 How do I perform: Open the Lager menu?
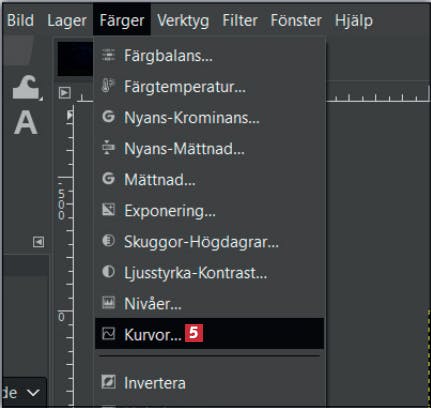pyautogui.click(x=67, y=21)
